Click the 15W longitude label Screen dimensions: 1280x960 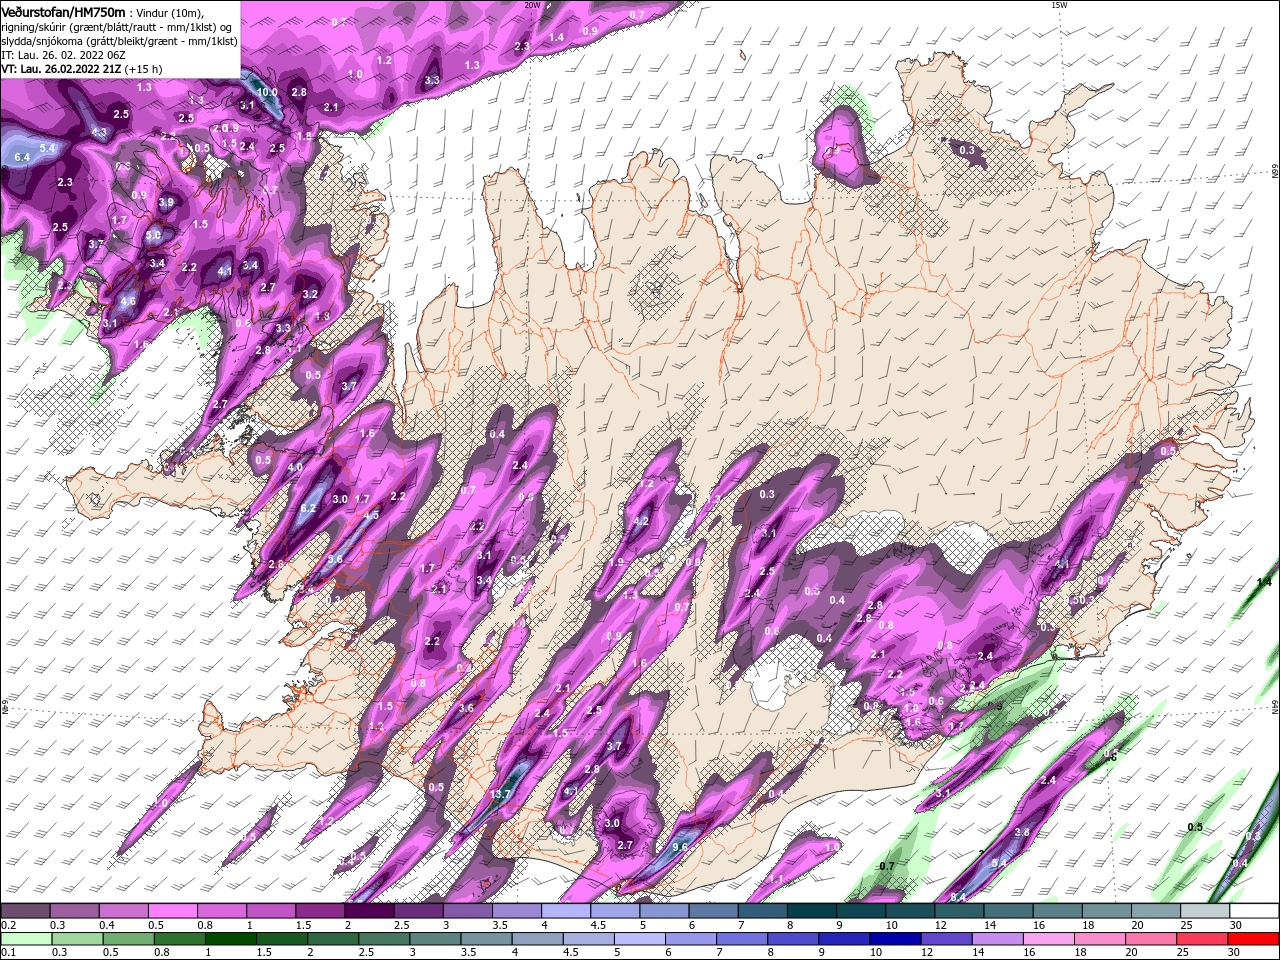(x=1059, y=5)
